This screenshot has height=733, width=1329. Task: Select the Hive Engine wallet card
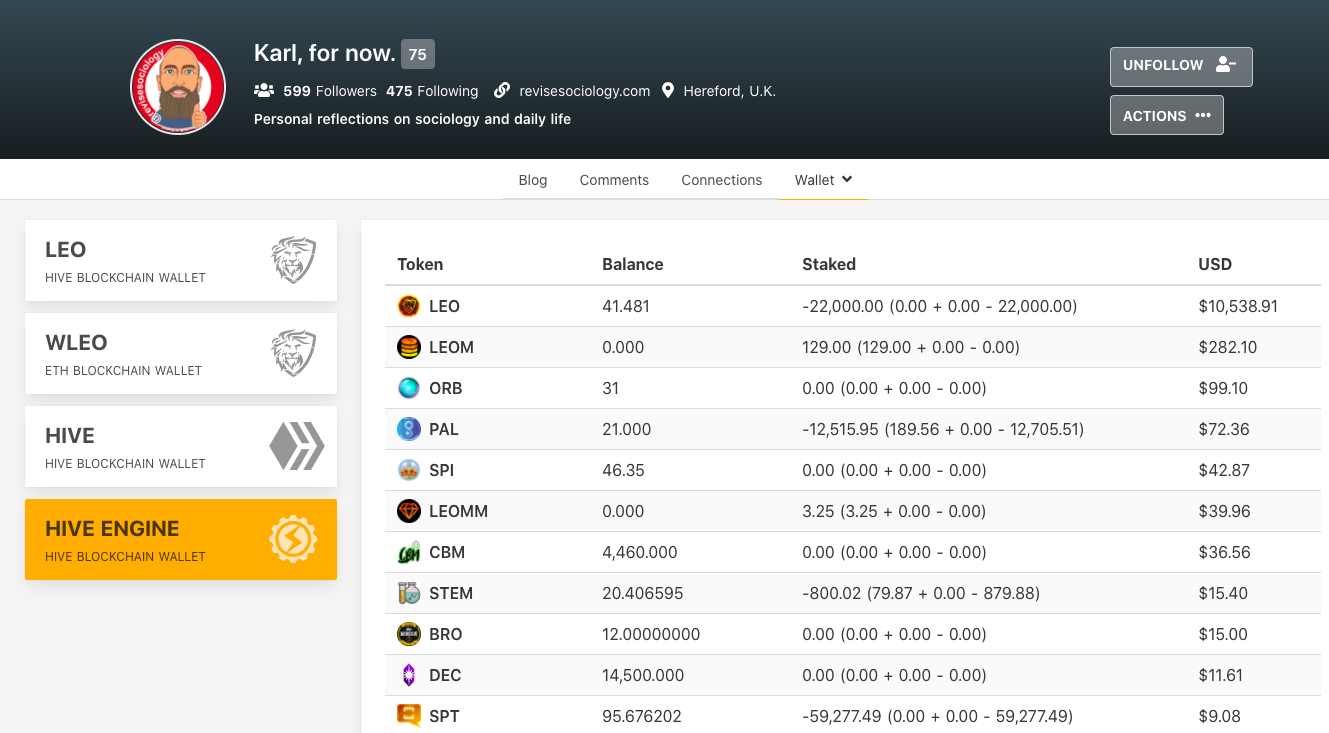pyautogui.click(x=181, y=540)
